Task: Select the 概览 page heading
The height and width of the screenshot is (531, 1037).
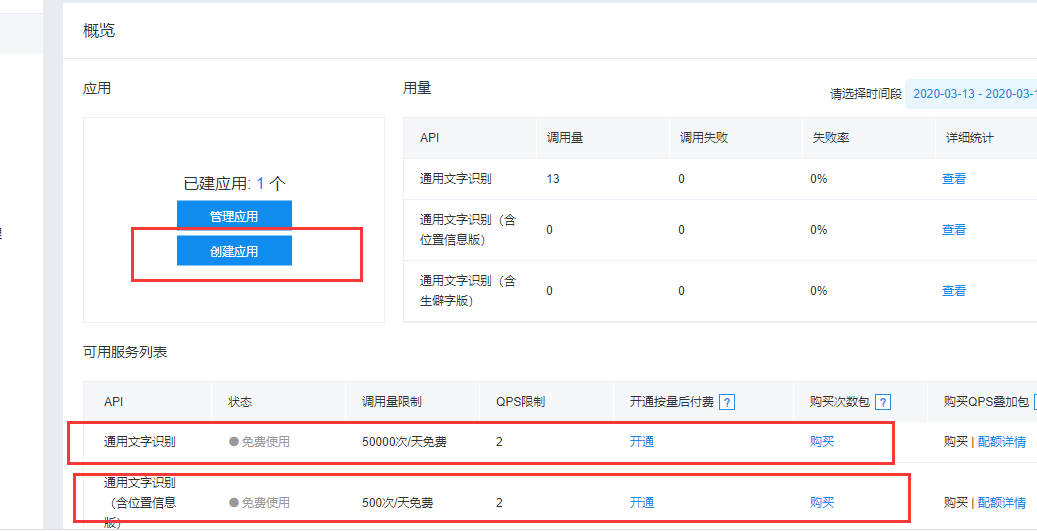Action: (x=99, y=30)
